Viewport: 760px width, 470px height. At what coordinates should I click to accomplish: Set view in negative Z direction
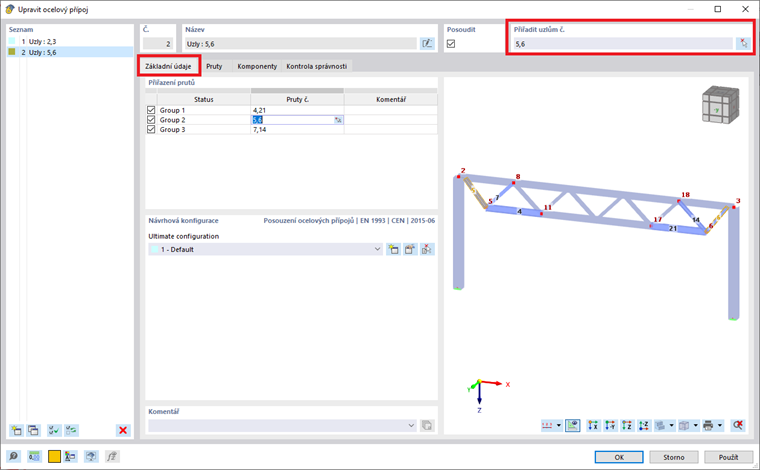644,425
